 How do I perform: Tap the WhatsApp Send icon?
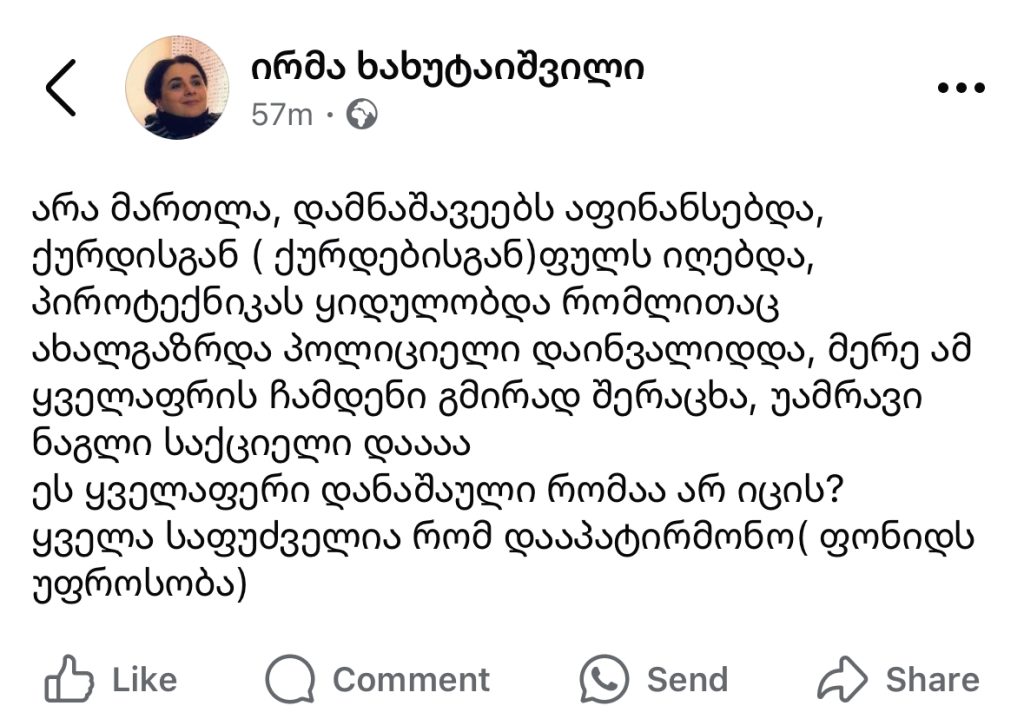coord(604,679)
